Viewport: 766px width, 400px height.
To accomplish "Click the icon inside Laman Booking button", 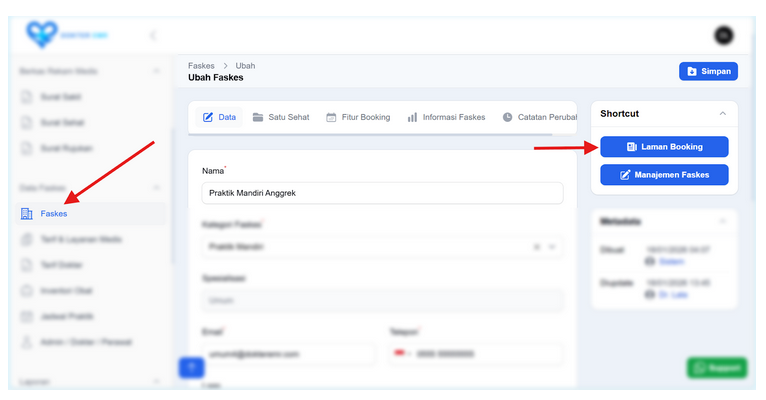I will click(632, 147).
